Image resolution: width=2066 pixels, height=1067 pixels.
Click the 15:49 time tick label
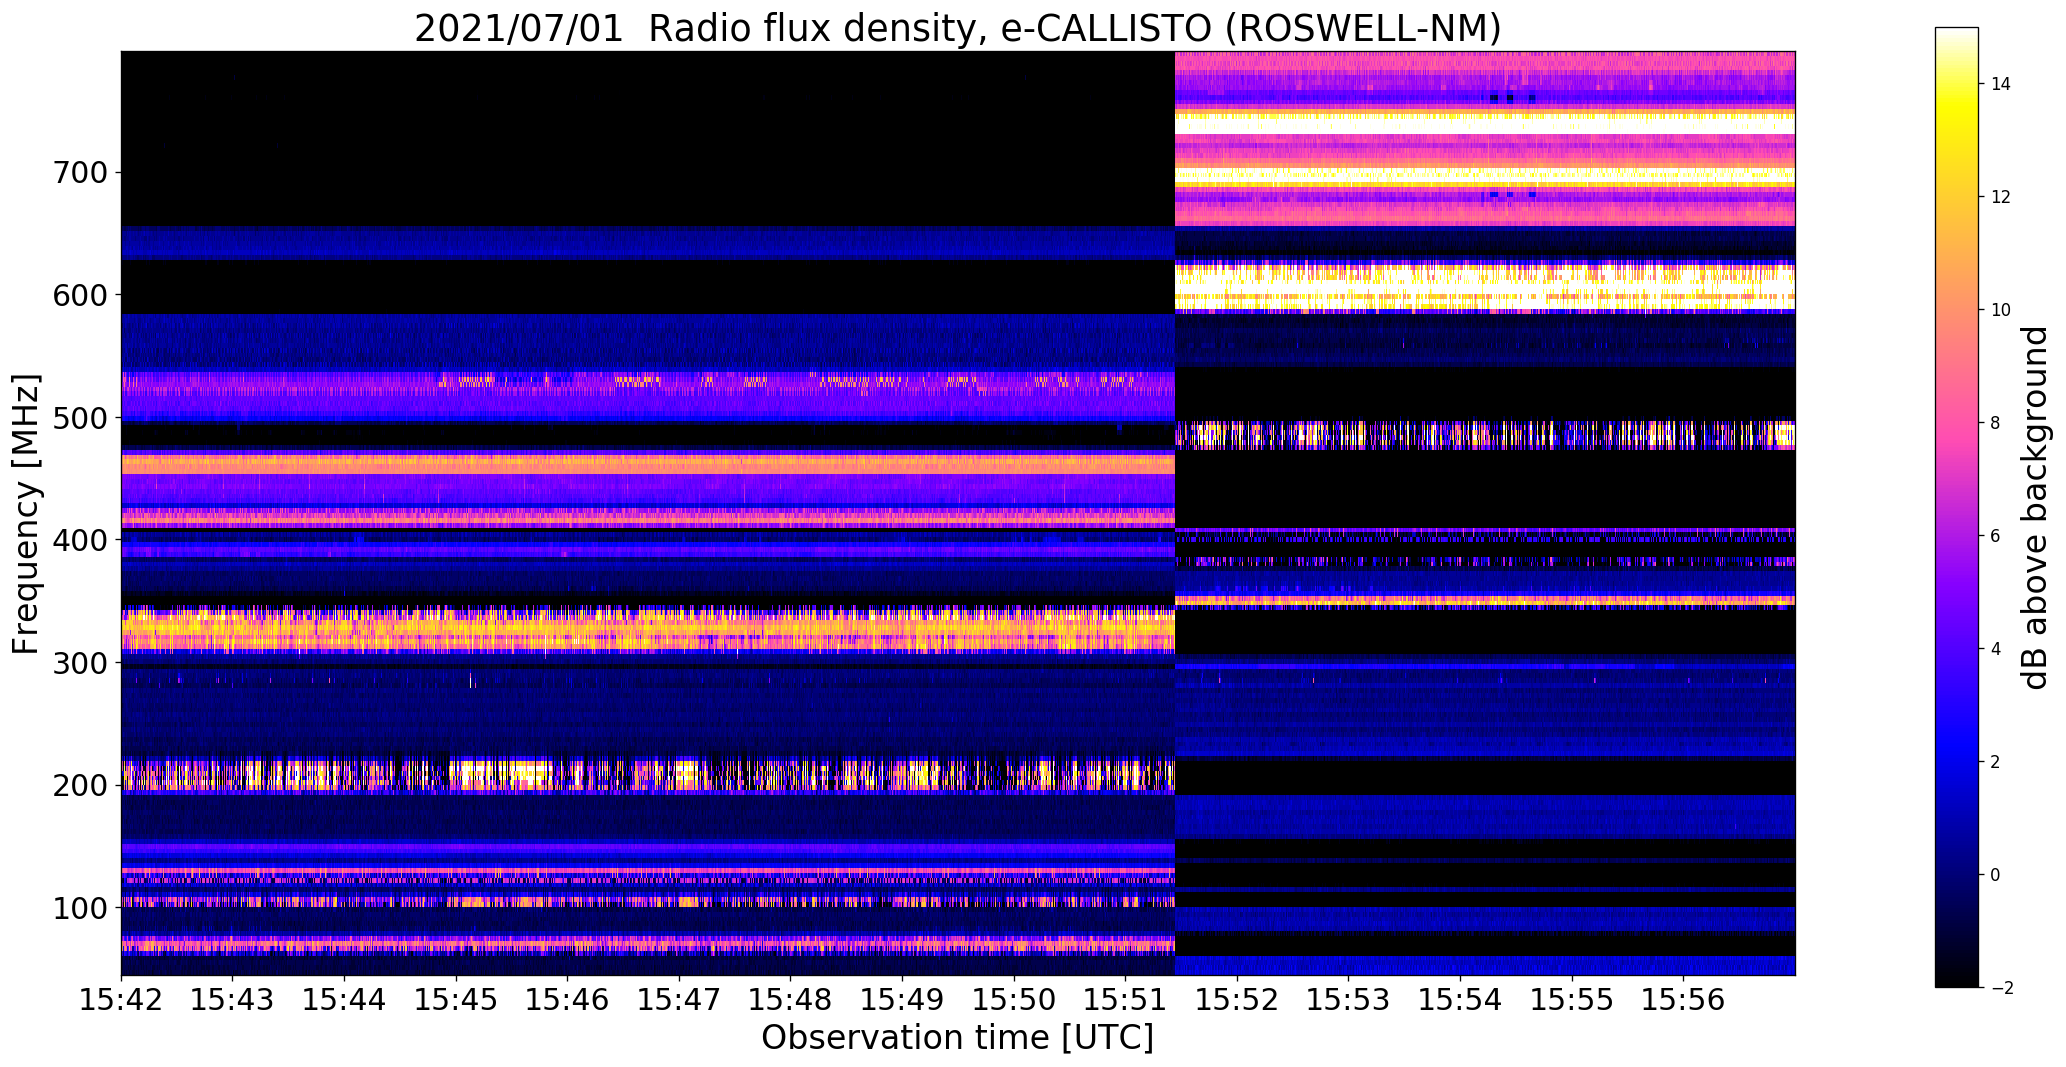(x=903, y=998)
